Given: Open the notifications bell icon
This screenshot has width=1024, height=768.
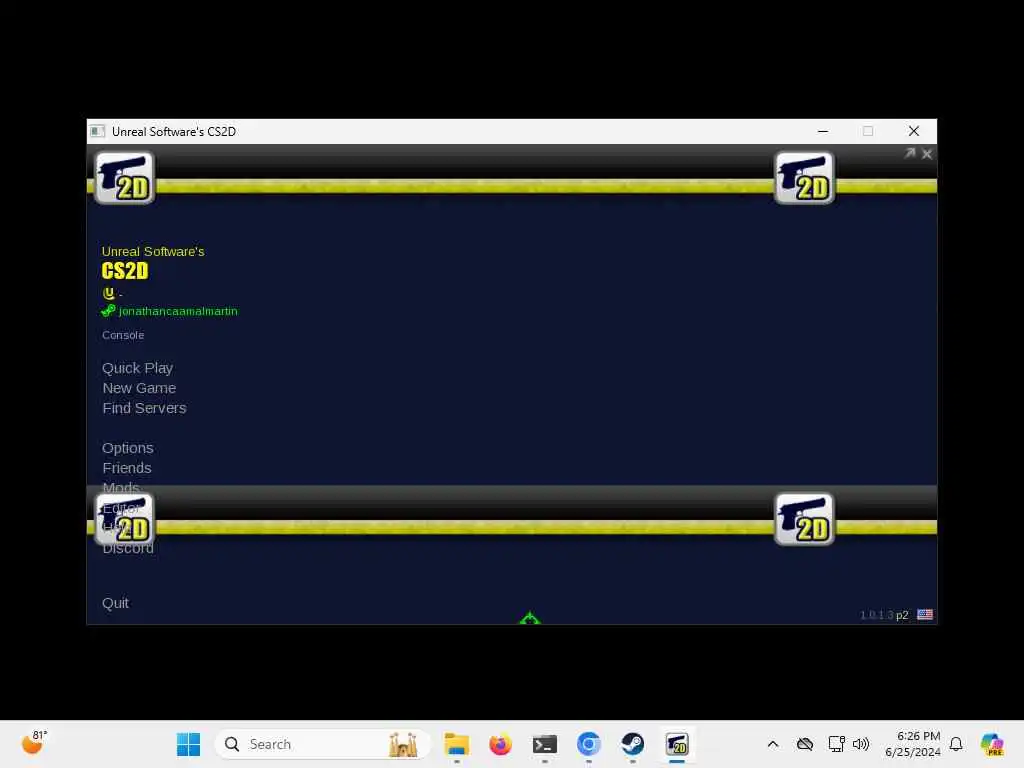Looking at the screenshot, I should point(956,744).
